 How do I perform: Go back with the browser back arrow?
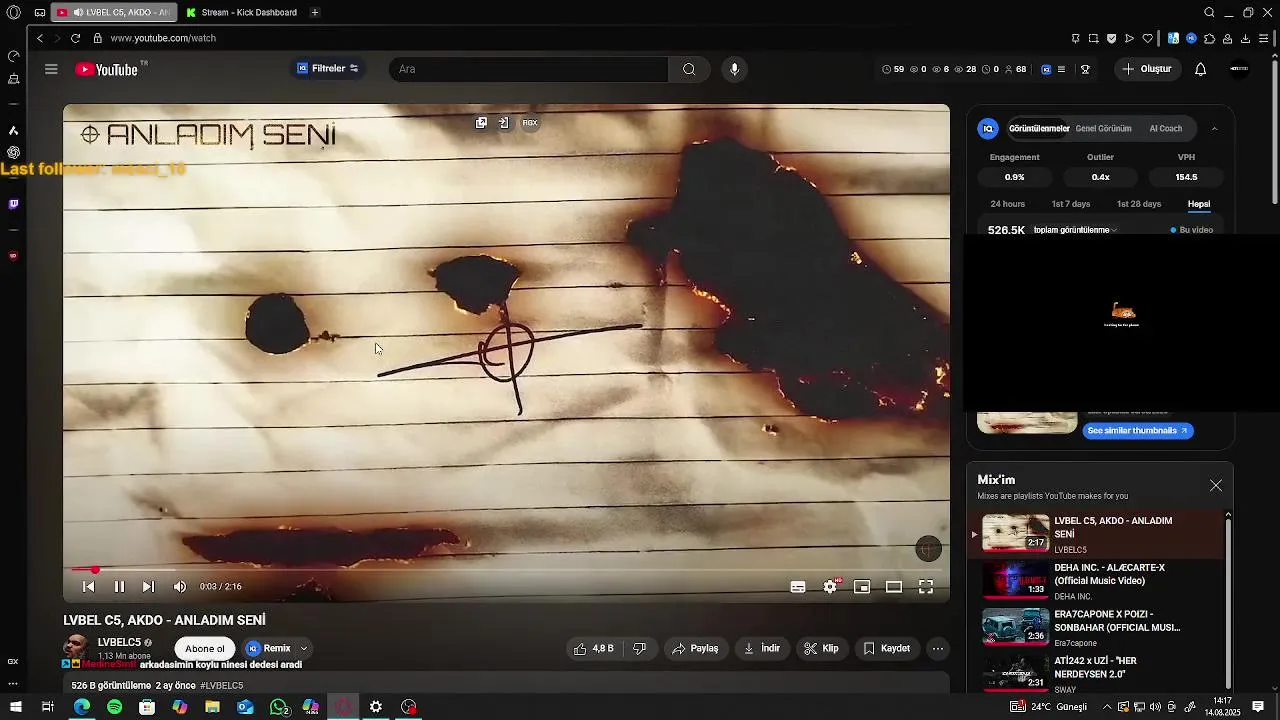coord(40,38)
